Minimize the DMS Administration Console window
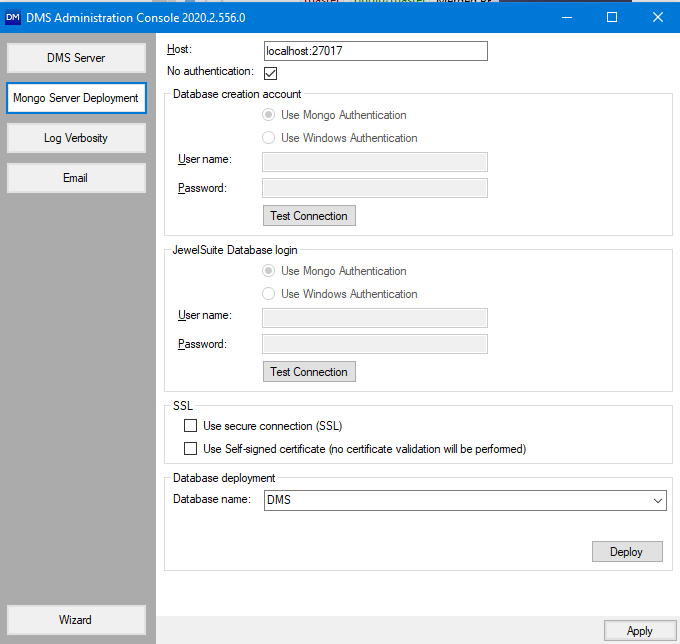680x644 pixels. (567, 18)
